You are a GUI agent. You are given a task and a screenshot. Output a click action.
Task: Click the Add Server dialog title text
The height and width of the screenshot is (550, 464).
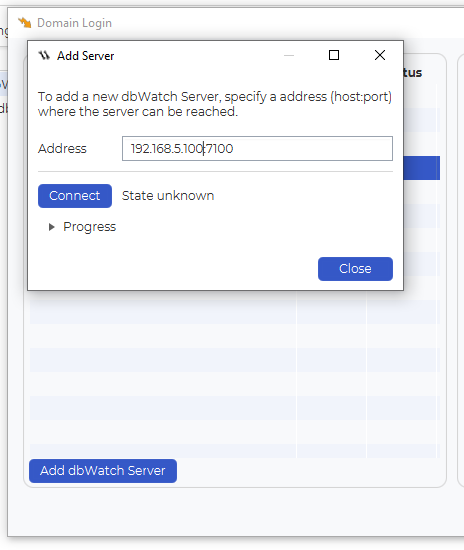(86, 56)
